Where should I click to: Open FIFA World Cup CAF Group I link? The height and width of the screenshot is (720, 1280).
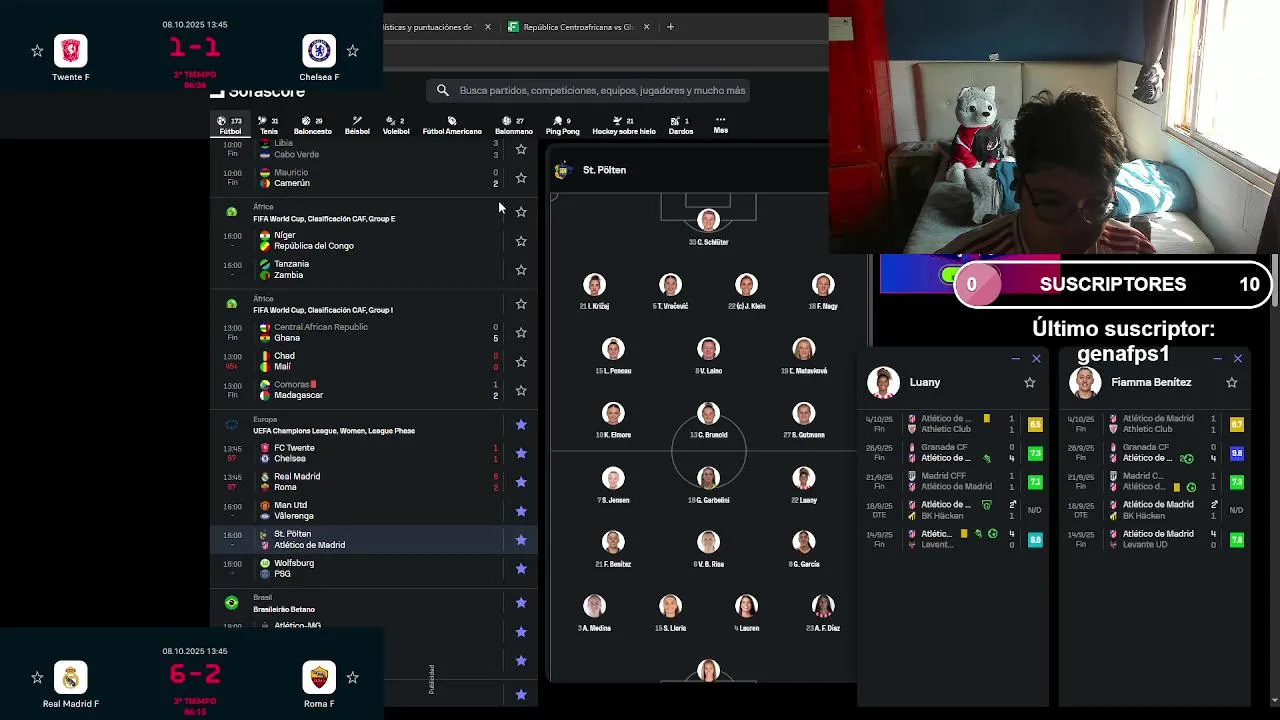[x=323, y=310]
